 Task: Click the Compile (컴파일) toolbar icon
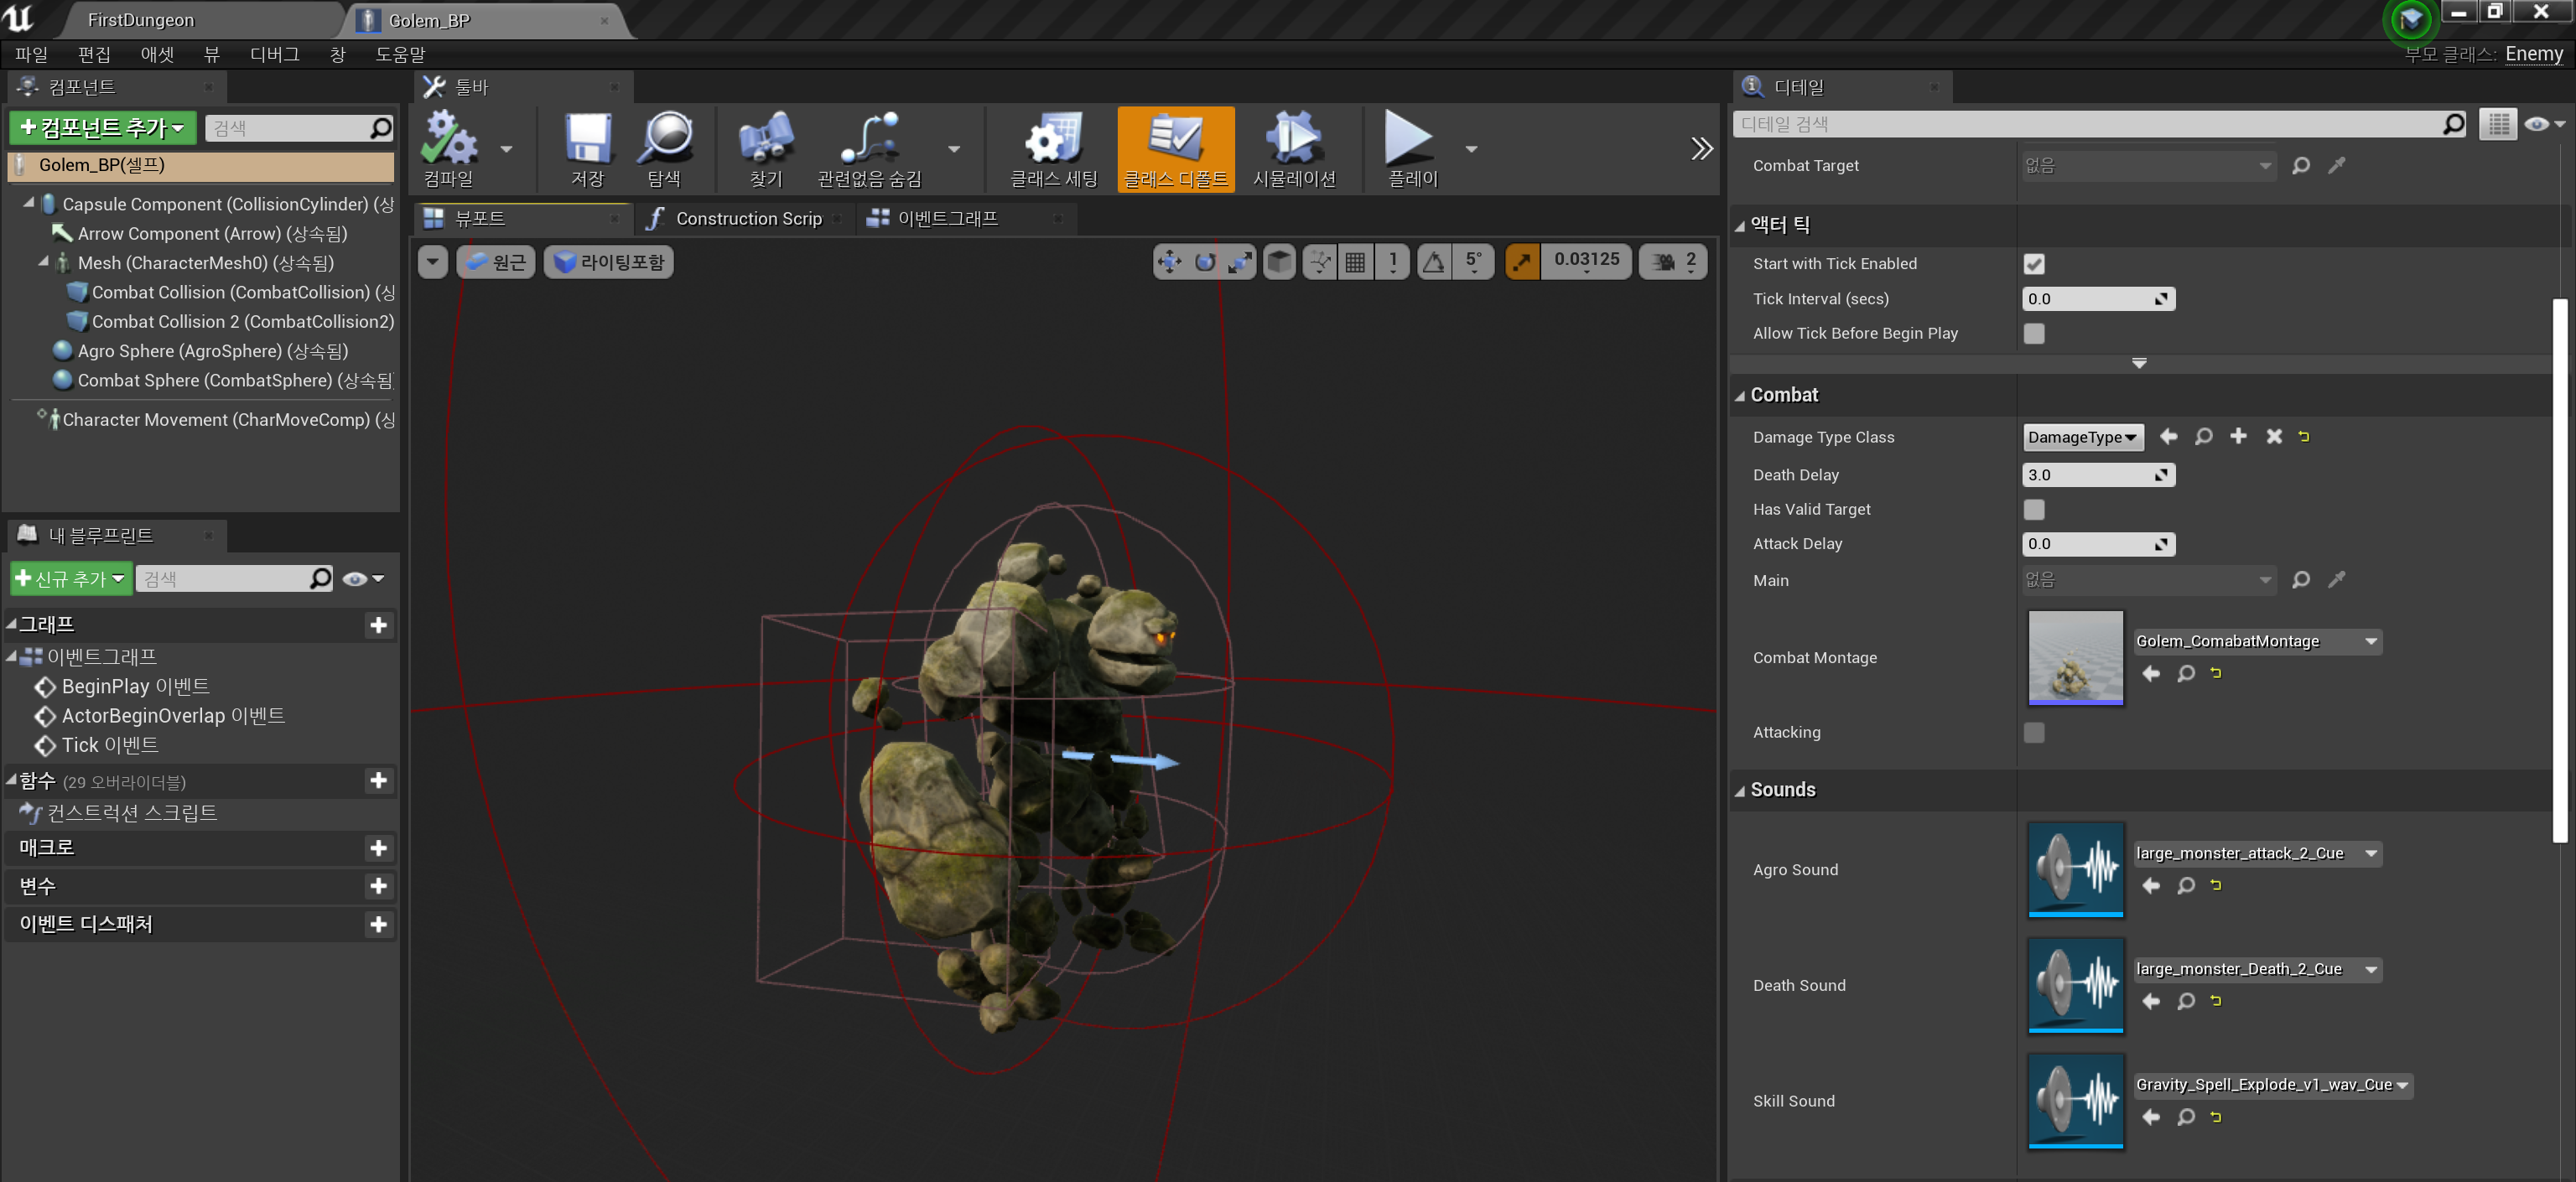(x=449, y=140)
